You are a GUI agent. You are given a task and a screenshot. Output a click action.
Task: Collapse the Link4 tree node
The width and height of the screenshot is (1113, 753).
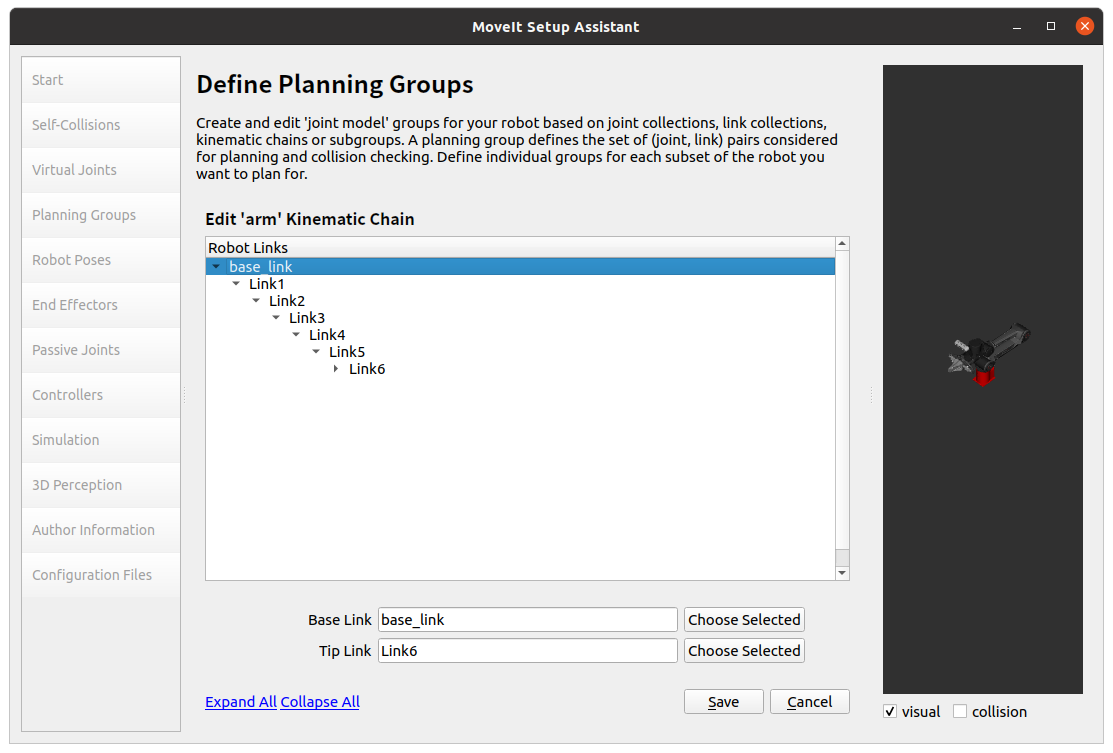296,335
